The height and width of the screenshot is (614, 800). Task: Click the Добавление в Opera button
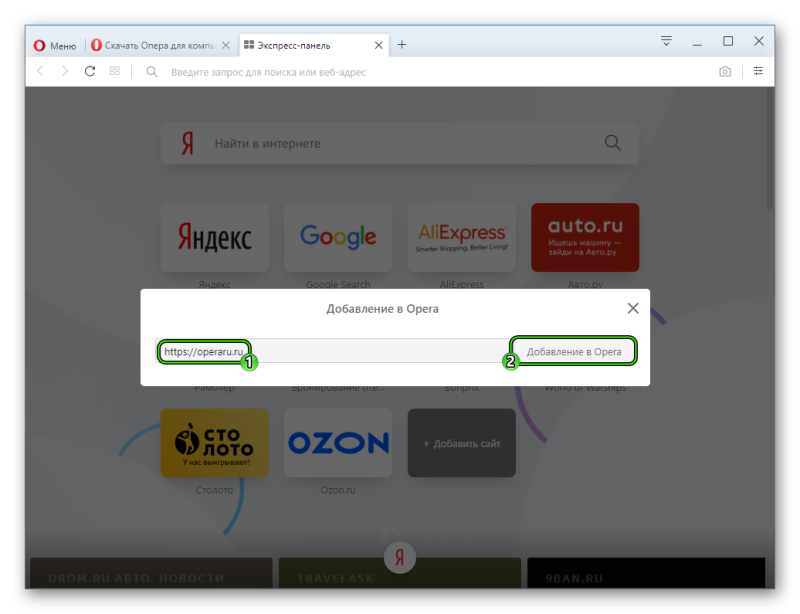coord(574,351)
